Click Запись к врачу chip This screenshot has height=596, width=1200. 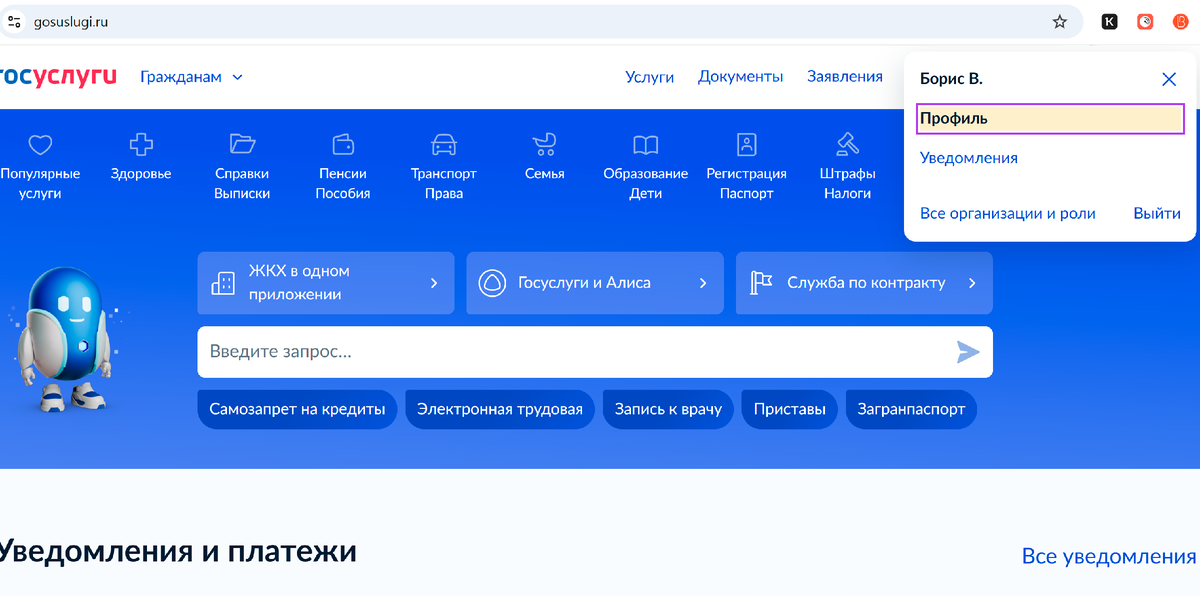point(668,409)
